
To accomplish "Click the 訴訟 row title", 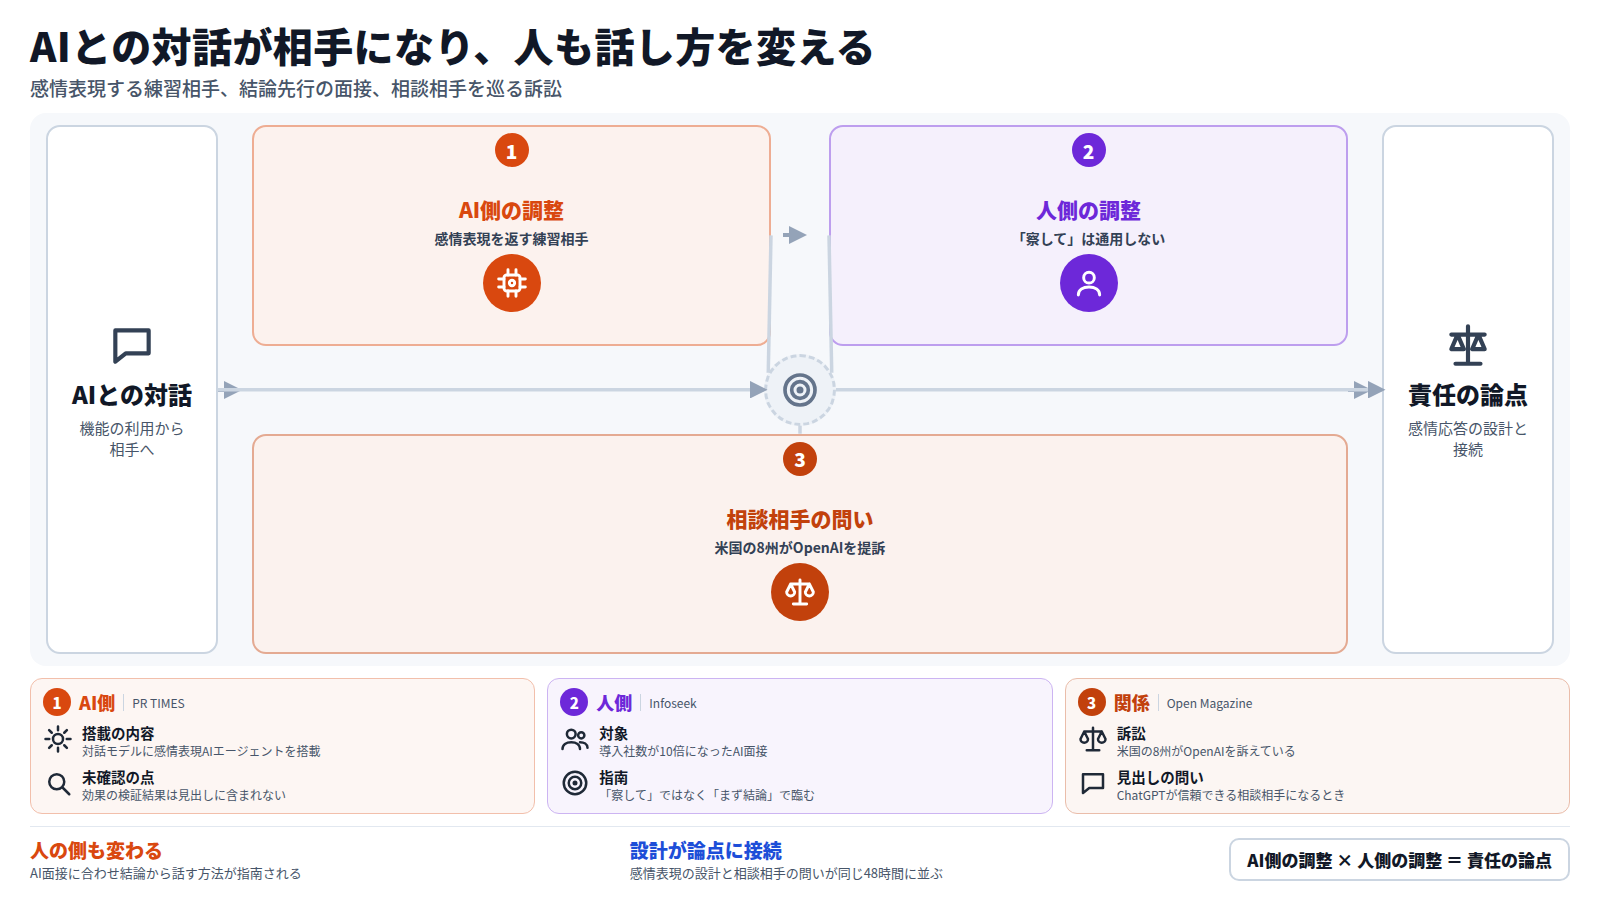I will point(1131,734).
